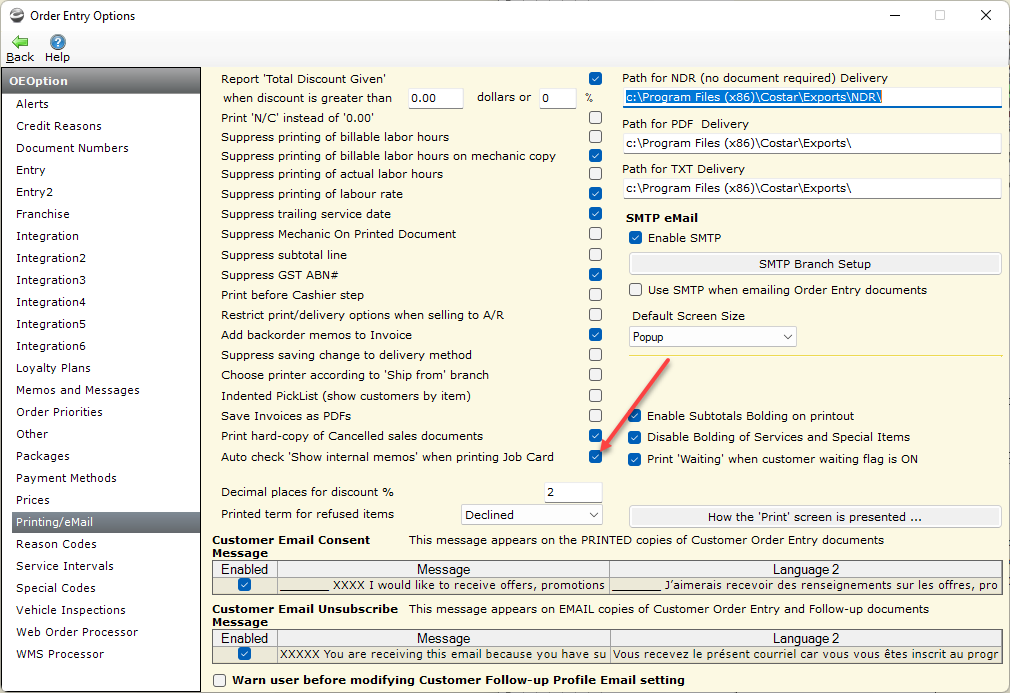Select the Loyalty Plans list item

[53, 368]
